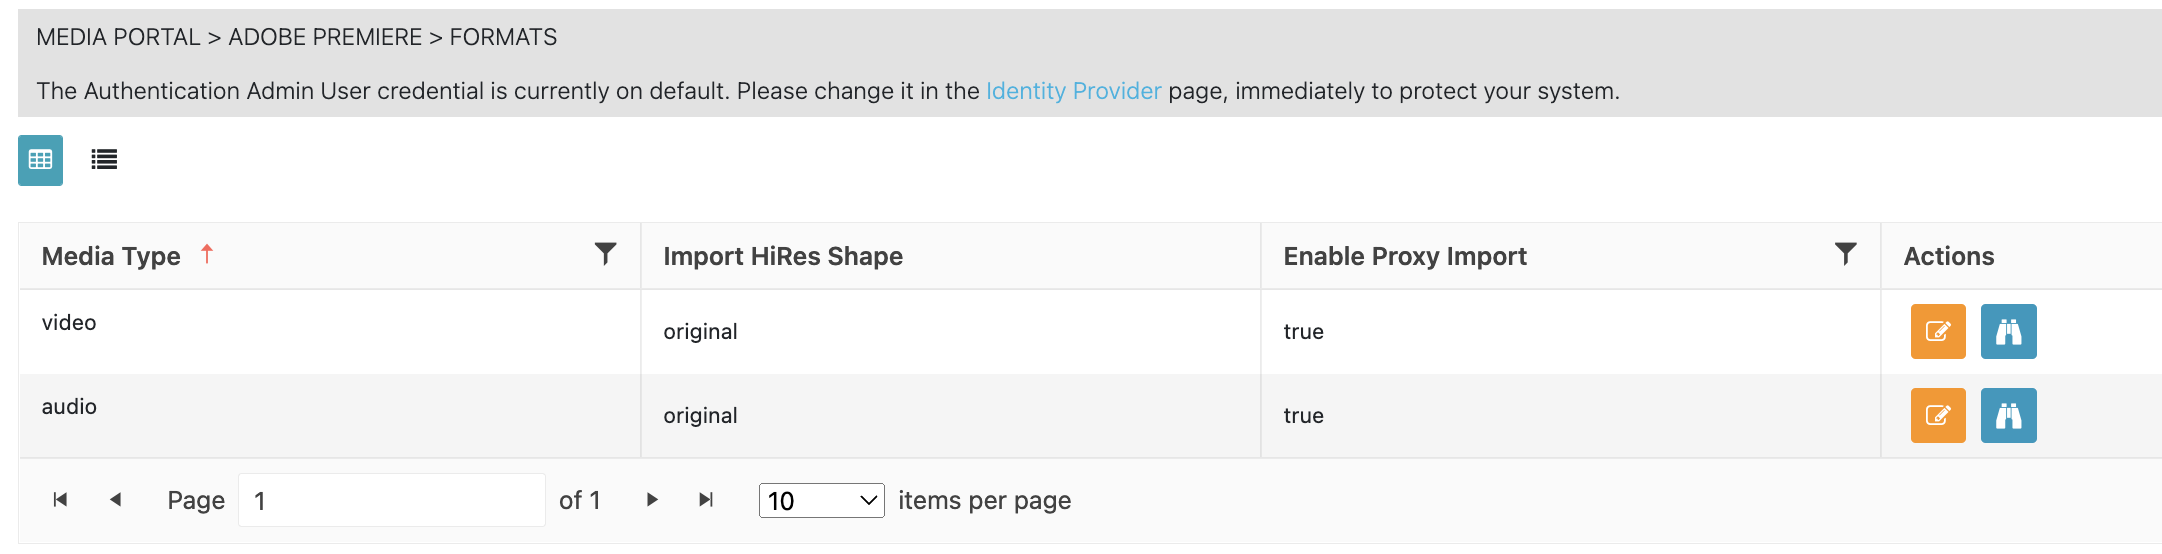This screenshot has height=554, width=2162.
Task: Open the items per page dropdown
Action: coord(821,500)
